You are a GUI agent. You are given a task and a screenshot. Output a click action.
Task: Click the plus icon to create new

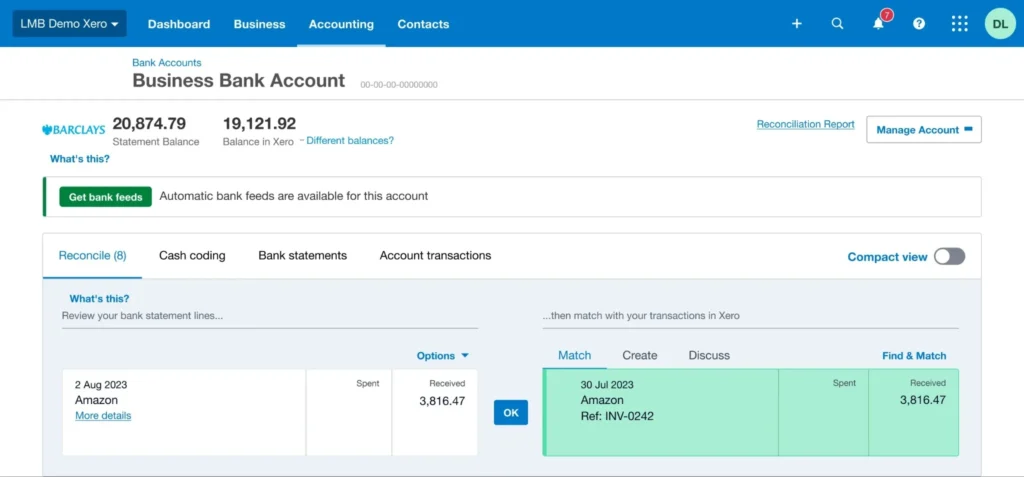click(x=797, y=24)
